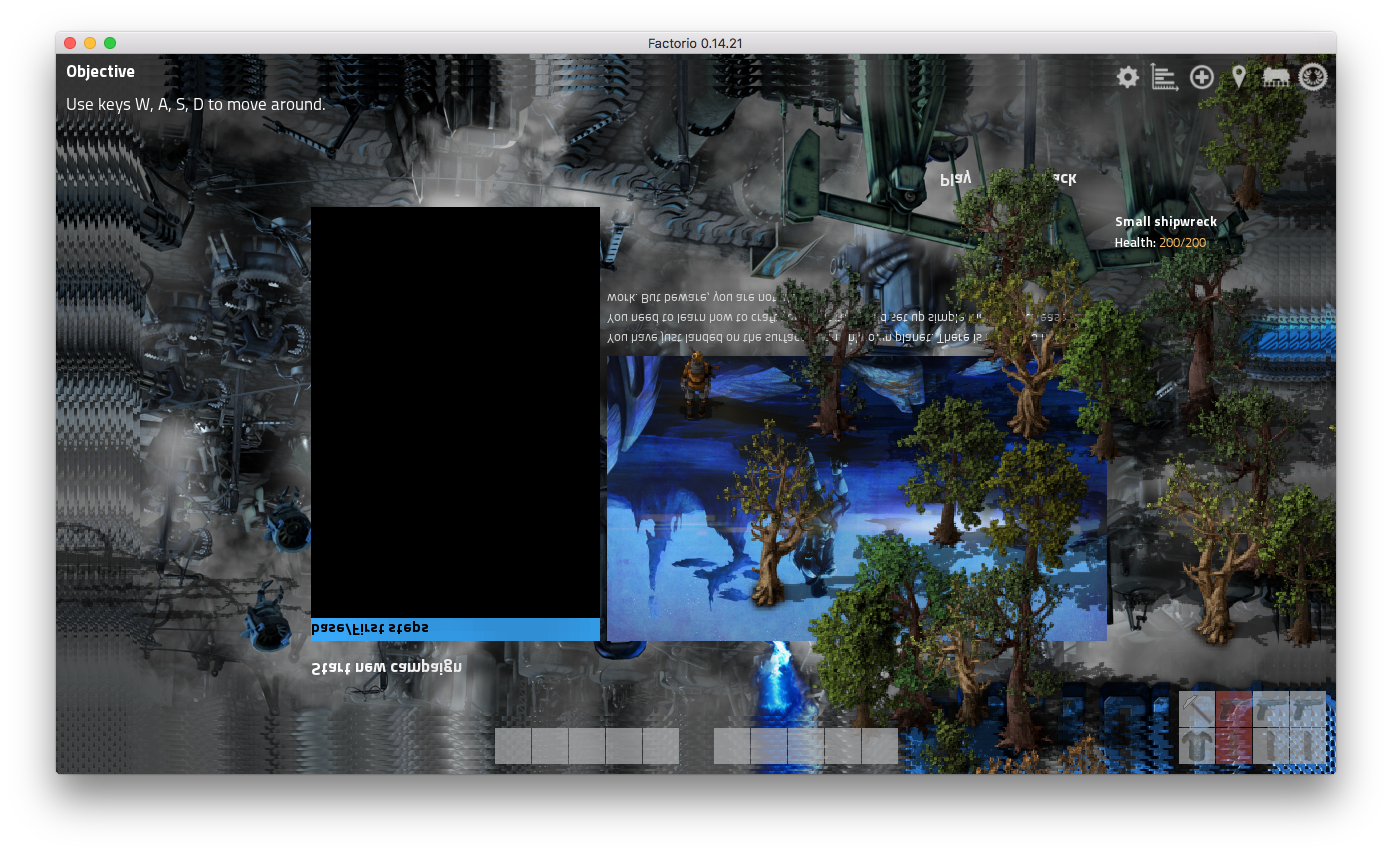
Task: Select the pickaxe tool slot
Action: pyautogui.click(x=1197, y=709)
